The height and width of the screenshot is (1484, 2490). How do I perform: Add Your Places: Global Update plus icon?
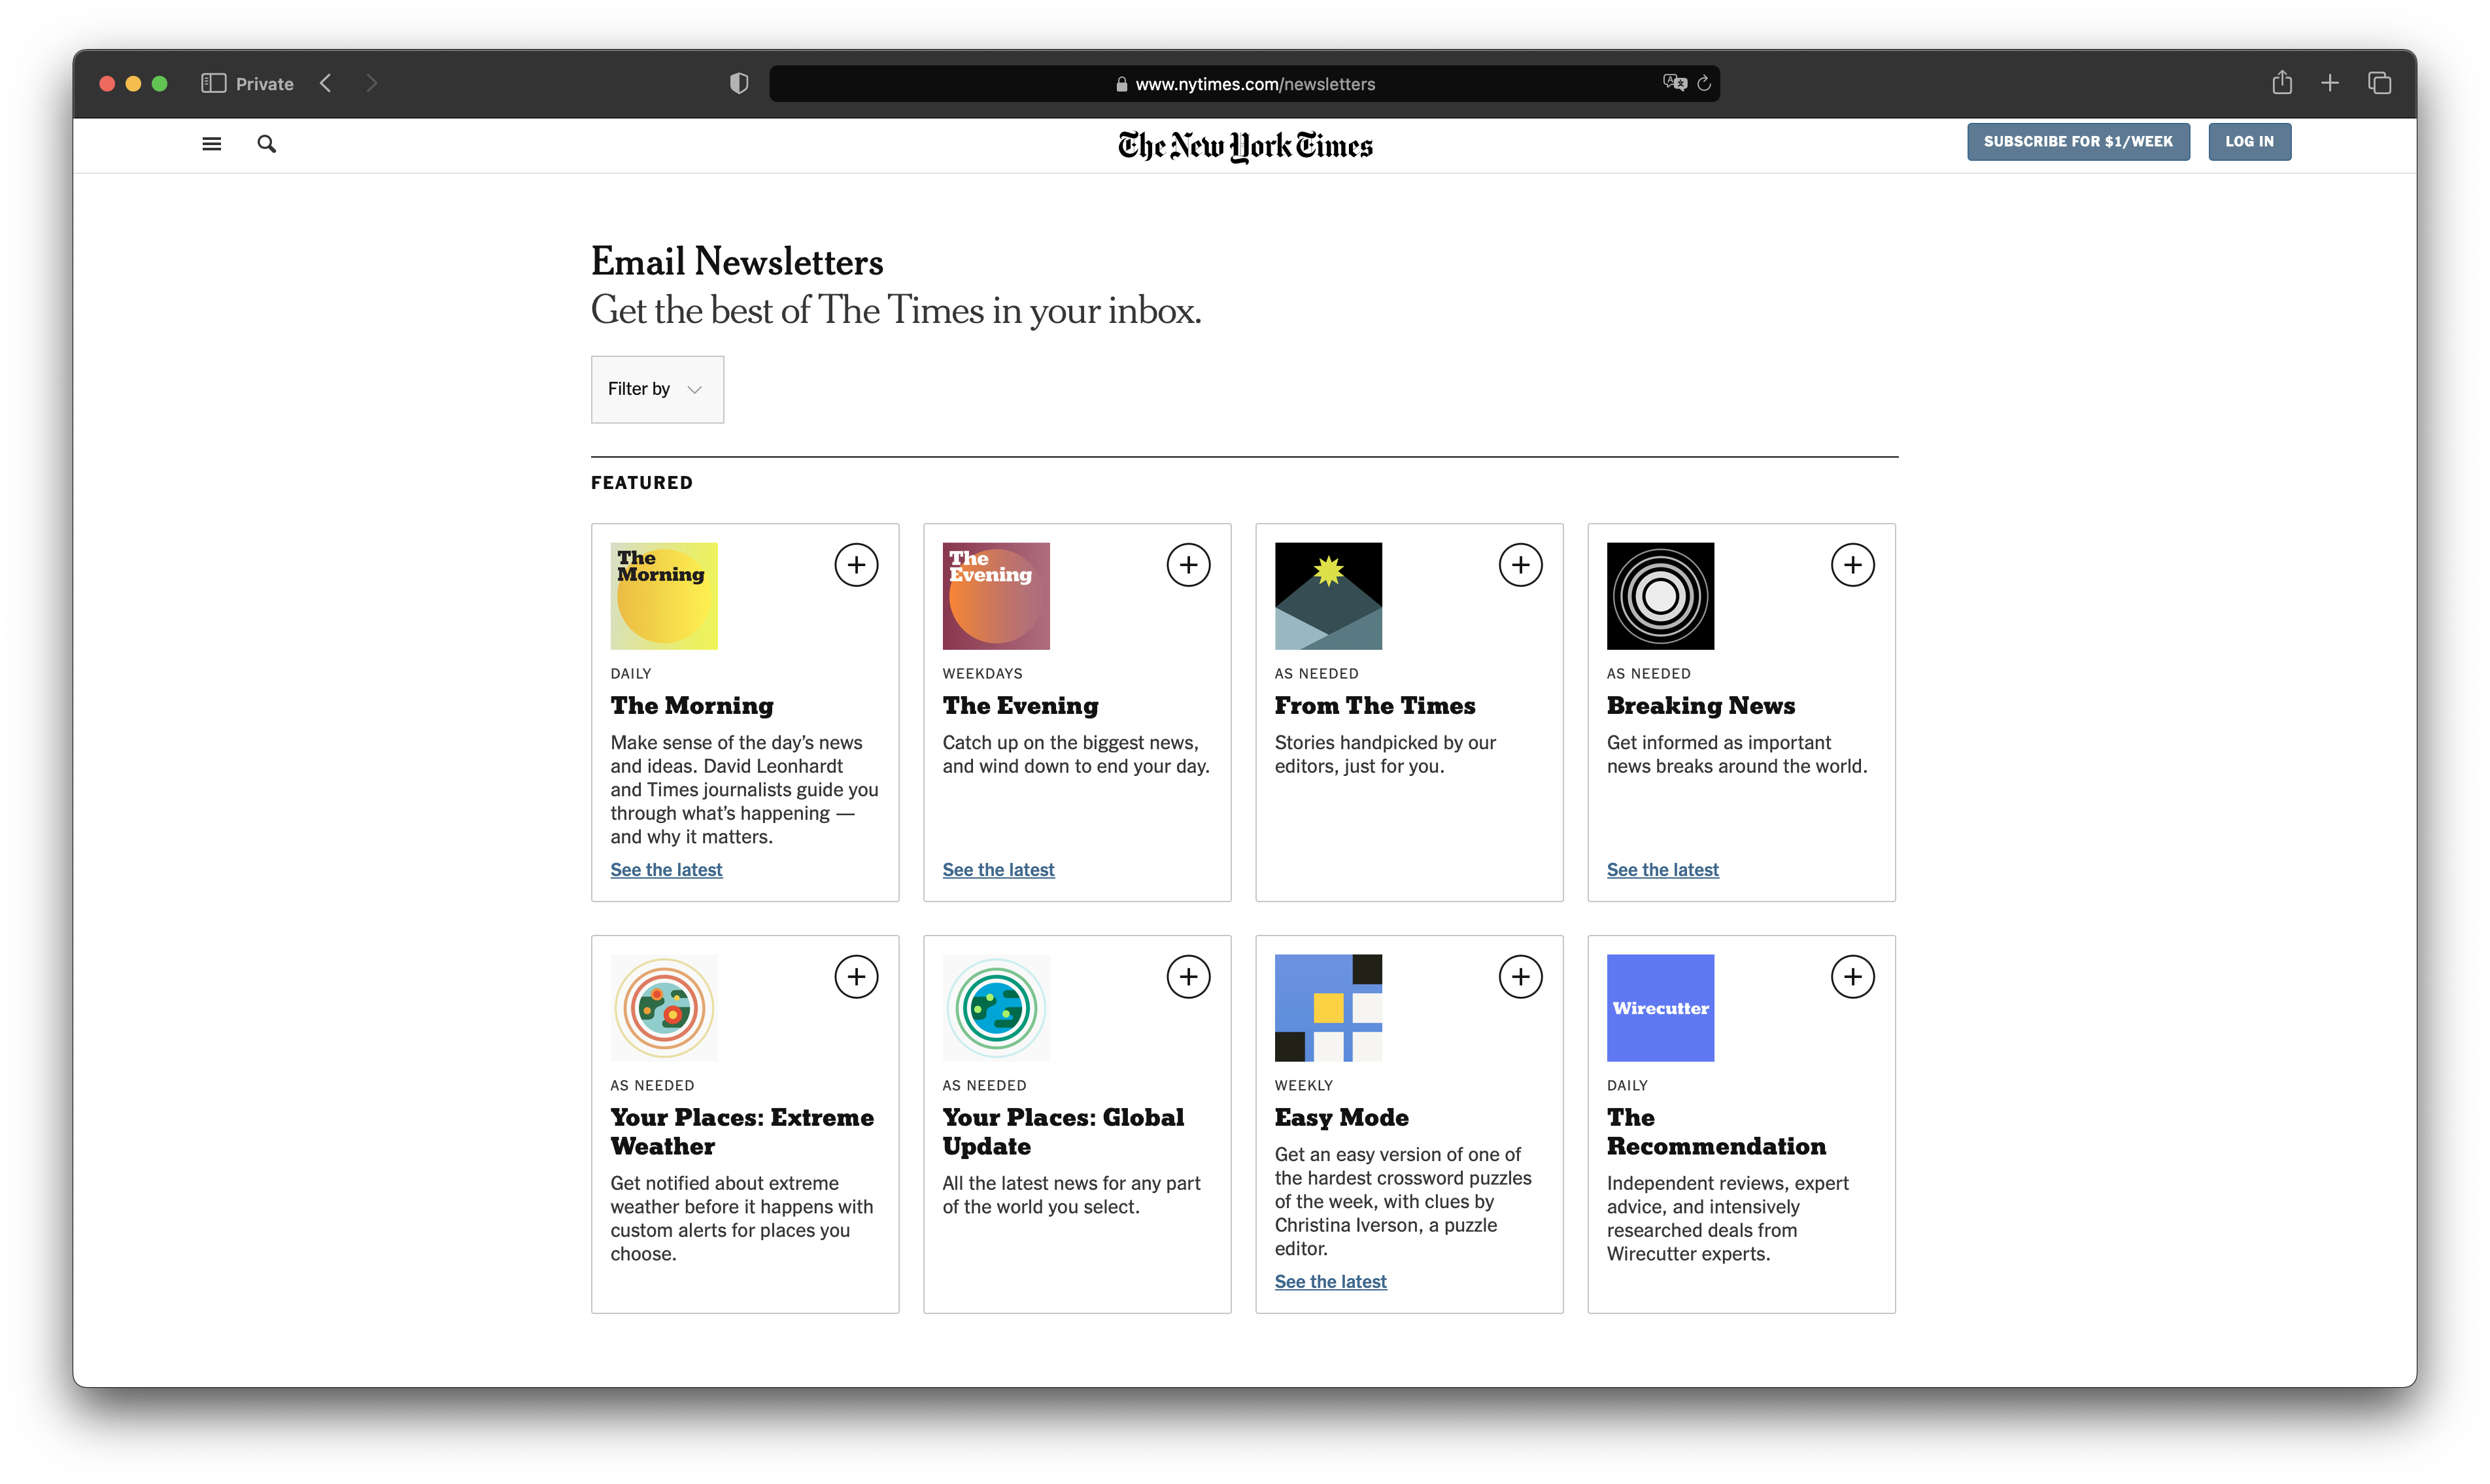(1188, 977)
